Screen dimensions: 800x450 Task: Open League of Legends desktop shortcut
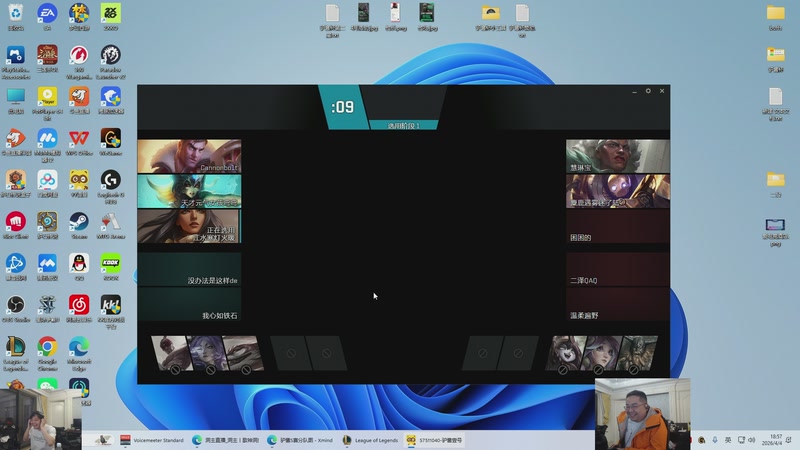pos(16,354)
